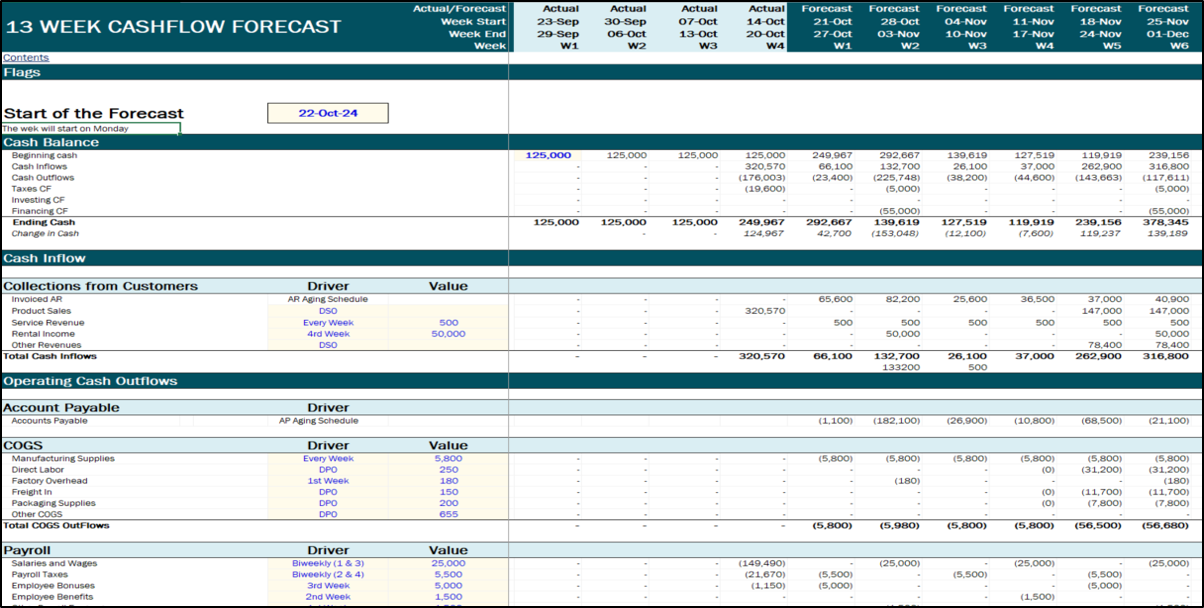Select the 'Beginning cash' row label
The width and height of the screenshot is (1204, 608).
[44, 155]
